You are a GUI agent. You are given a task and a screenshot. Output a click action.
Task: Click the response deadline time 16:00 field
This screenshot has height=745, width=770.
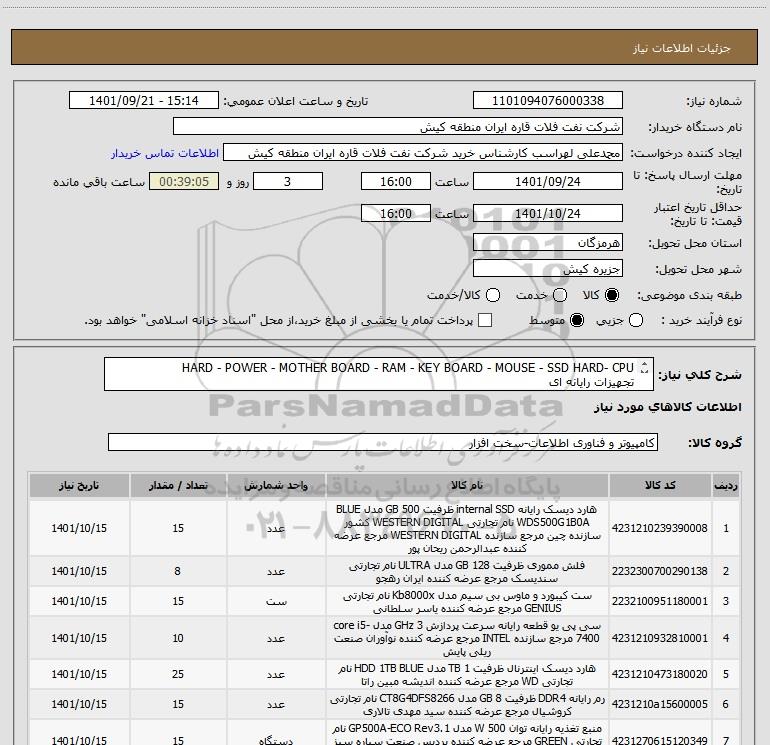click(396, 181)
